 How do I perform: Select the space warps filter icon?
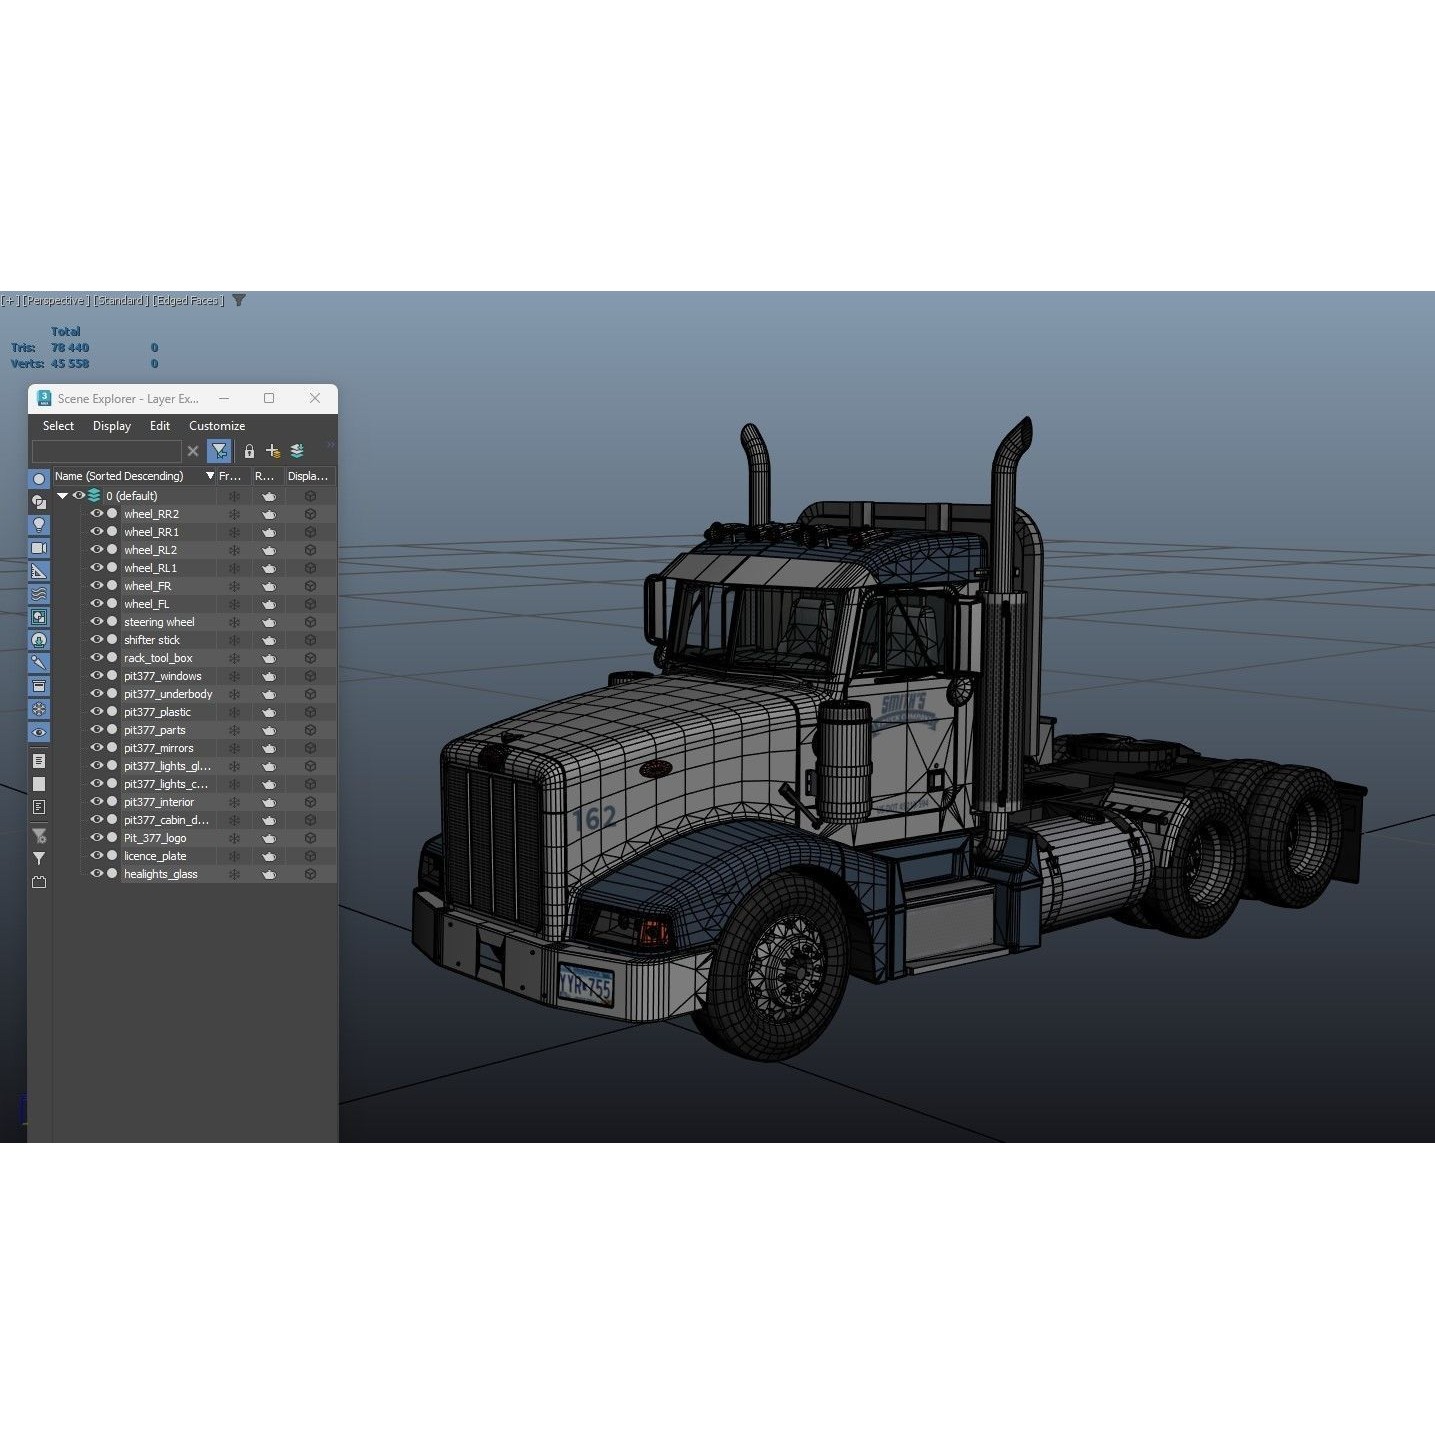(x=38, y=594)
